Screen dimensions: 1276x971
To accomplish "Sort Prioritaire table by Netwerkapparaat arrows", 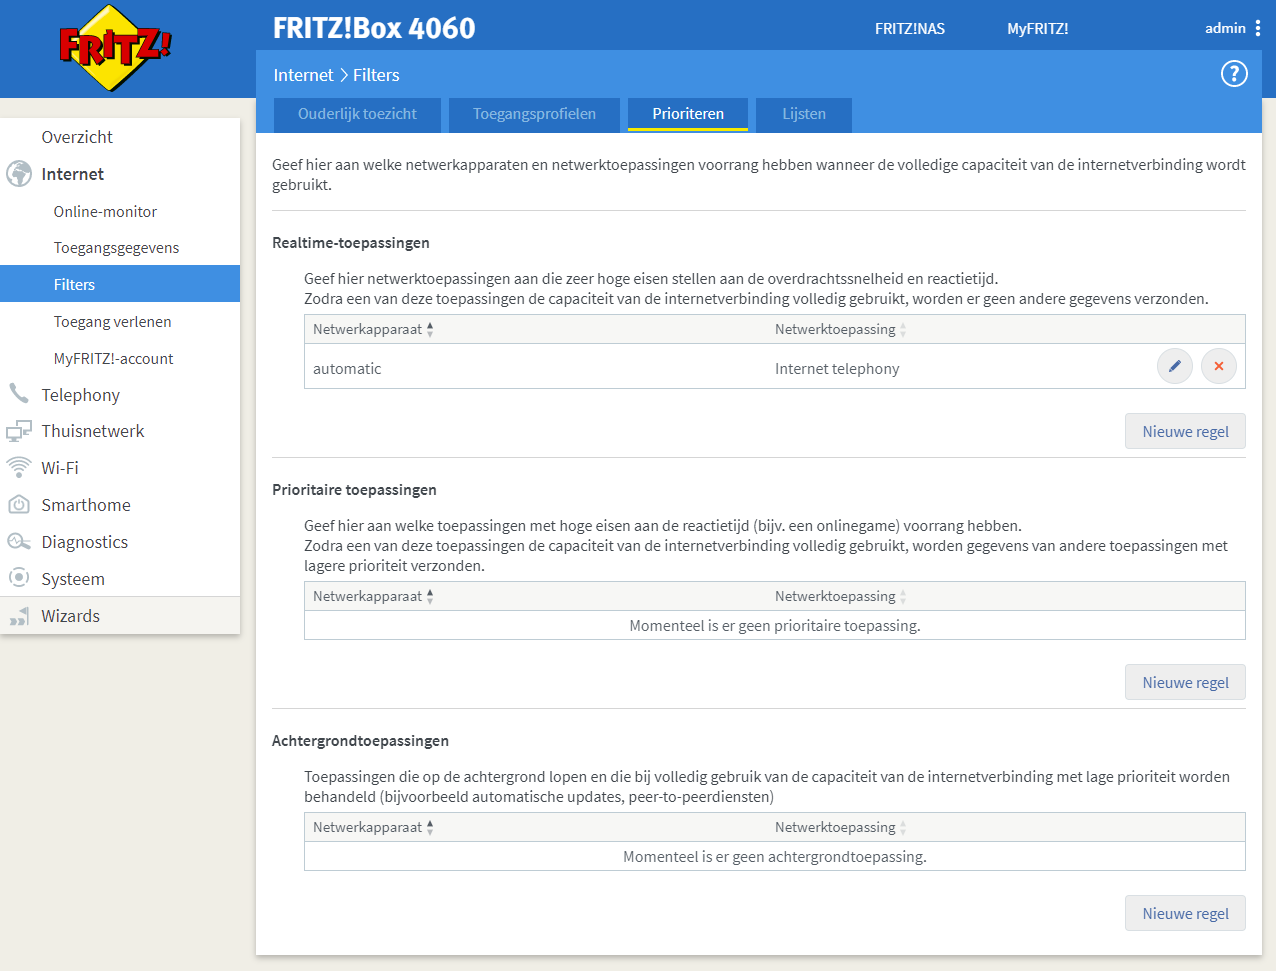I will tap(430, 596).
